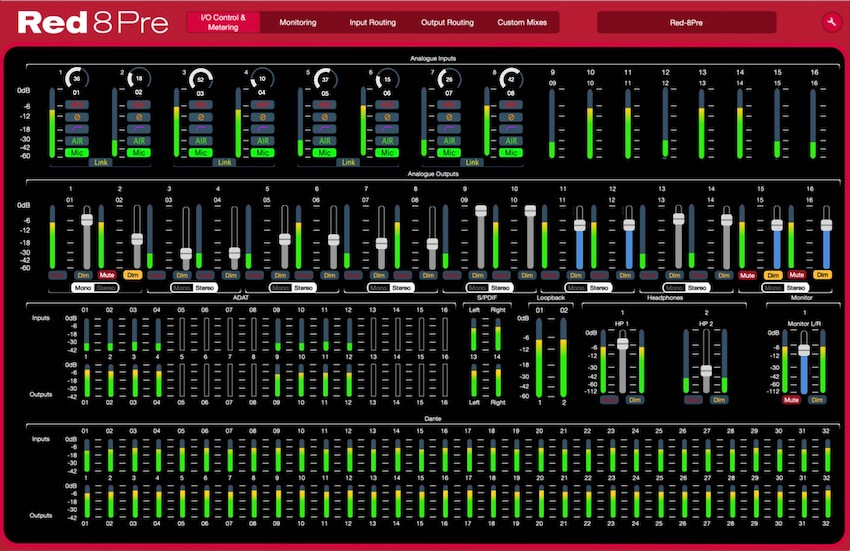Dim analogue output 1

point(83,275)
